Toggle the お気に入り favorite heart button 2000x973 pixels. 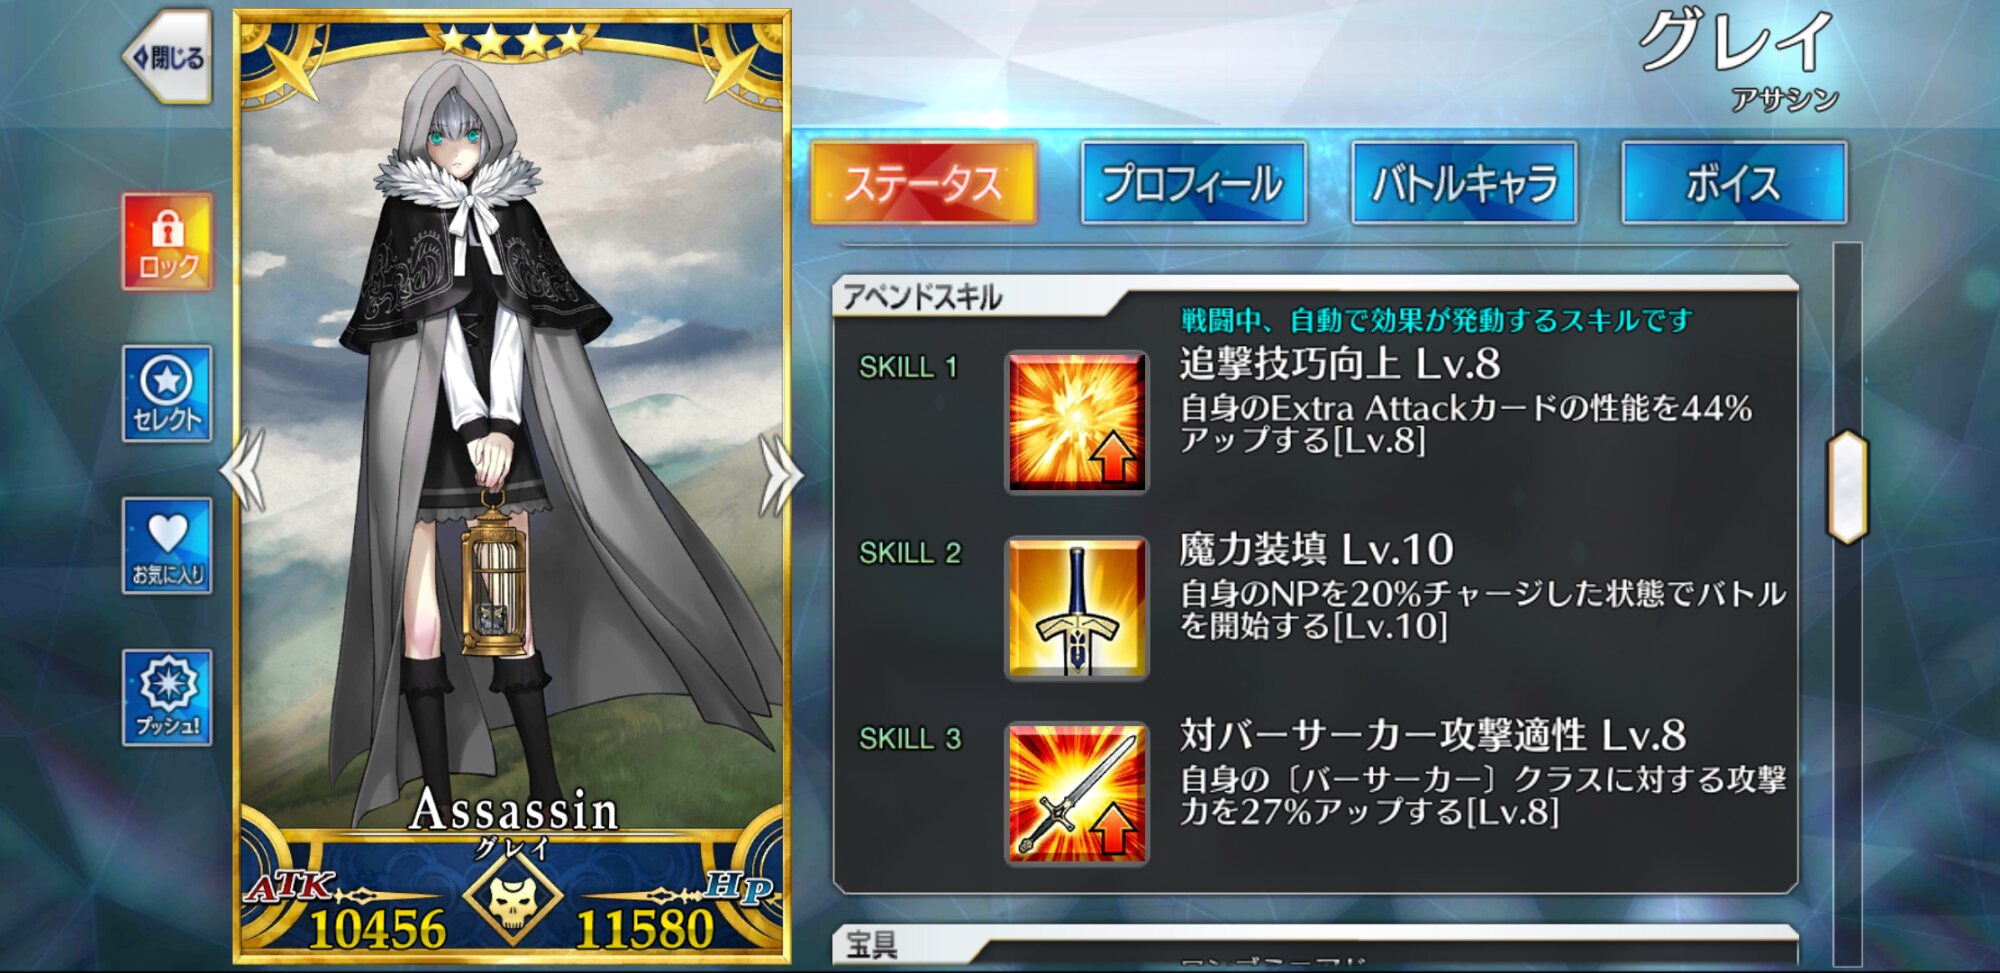tap(167, 546)
